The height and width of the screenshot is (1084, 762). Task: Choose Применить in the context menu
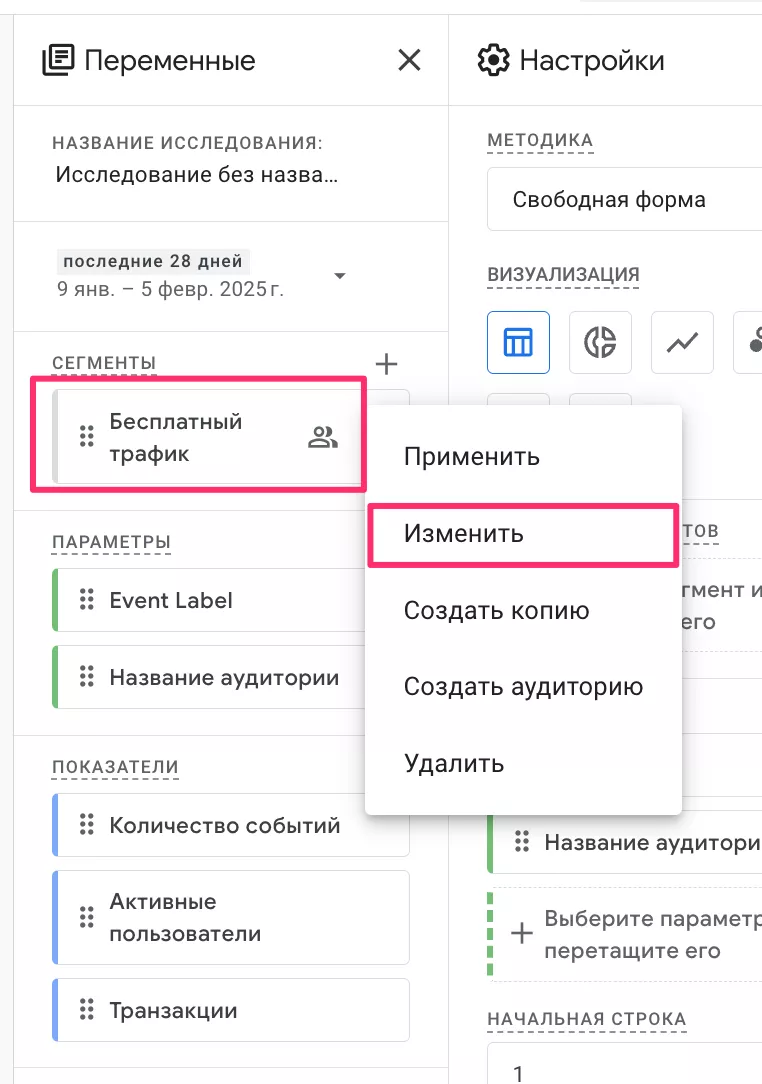[523, 456]
